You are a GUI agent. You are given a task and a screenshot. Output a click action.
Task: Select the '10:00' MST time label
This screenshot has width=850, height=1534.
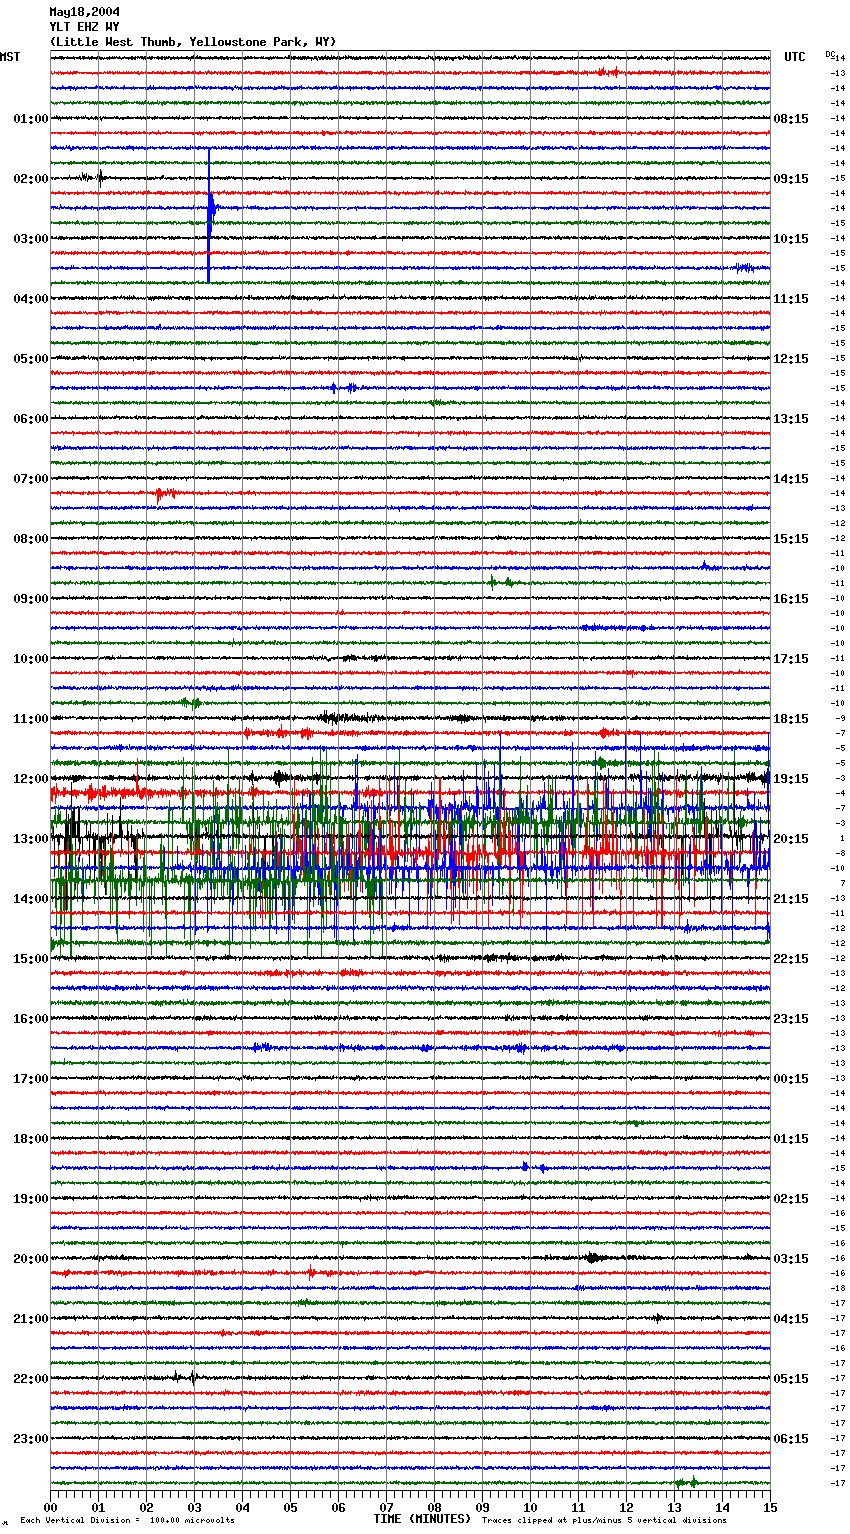31,659
